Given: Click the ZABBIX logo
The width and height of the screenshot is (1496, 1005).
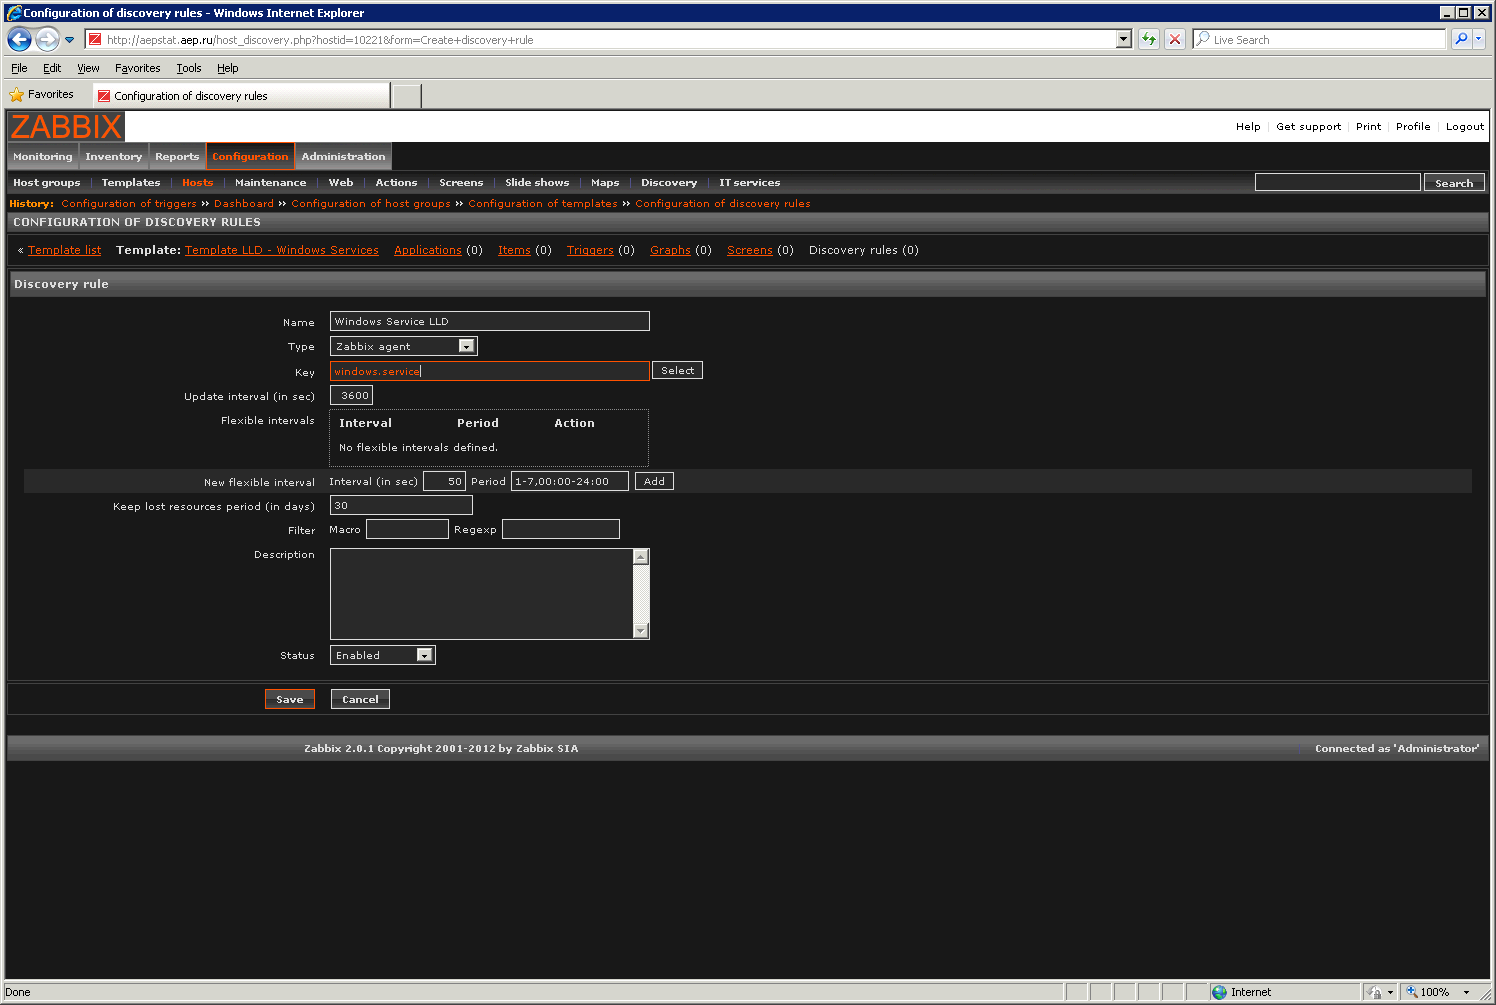Looking at the screenshot, I should point(66,127).
